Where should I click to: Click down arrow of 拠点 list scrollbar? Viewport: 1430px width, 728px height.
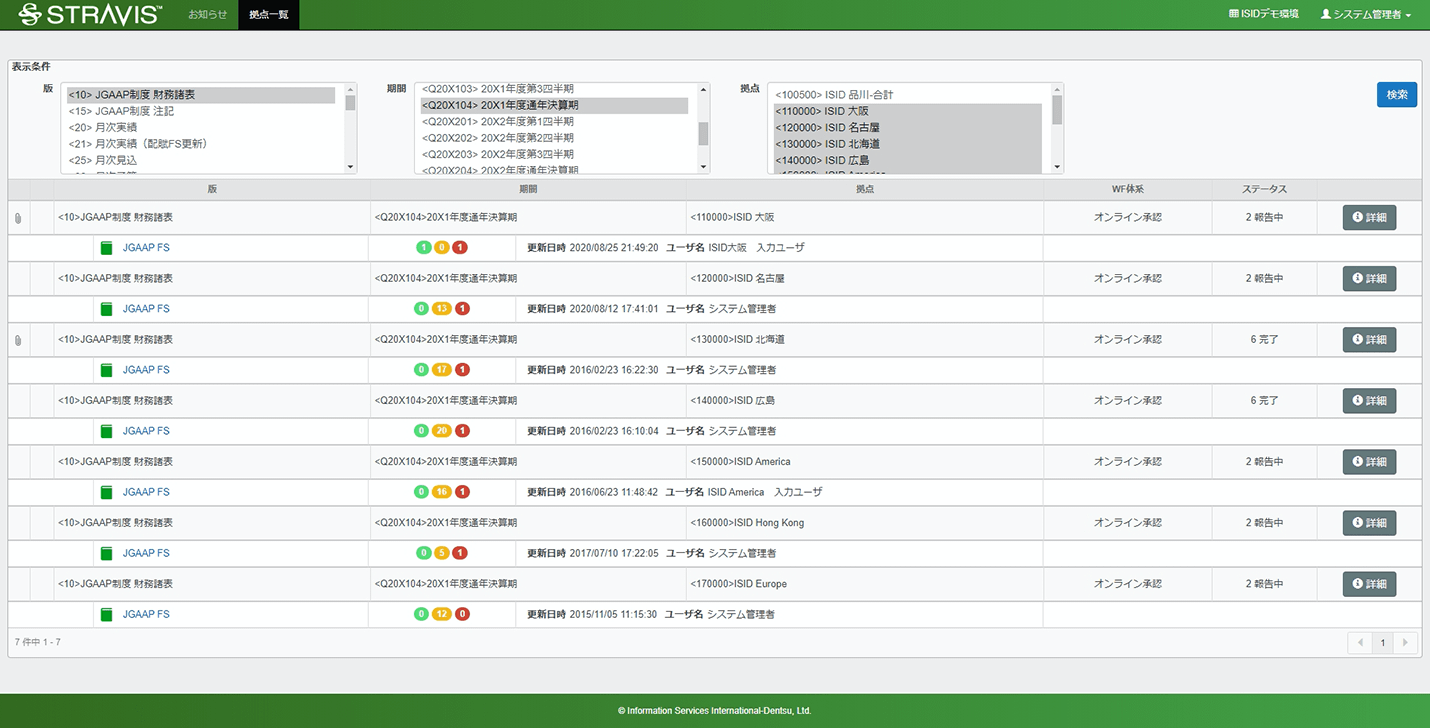coord(1057,167)
